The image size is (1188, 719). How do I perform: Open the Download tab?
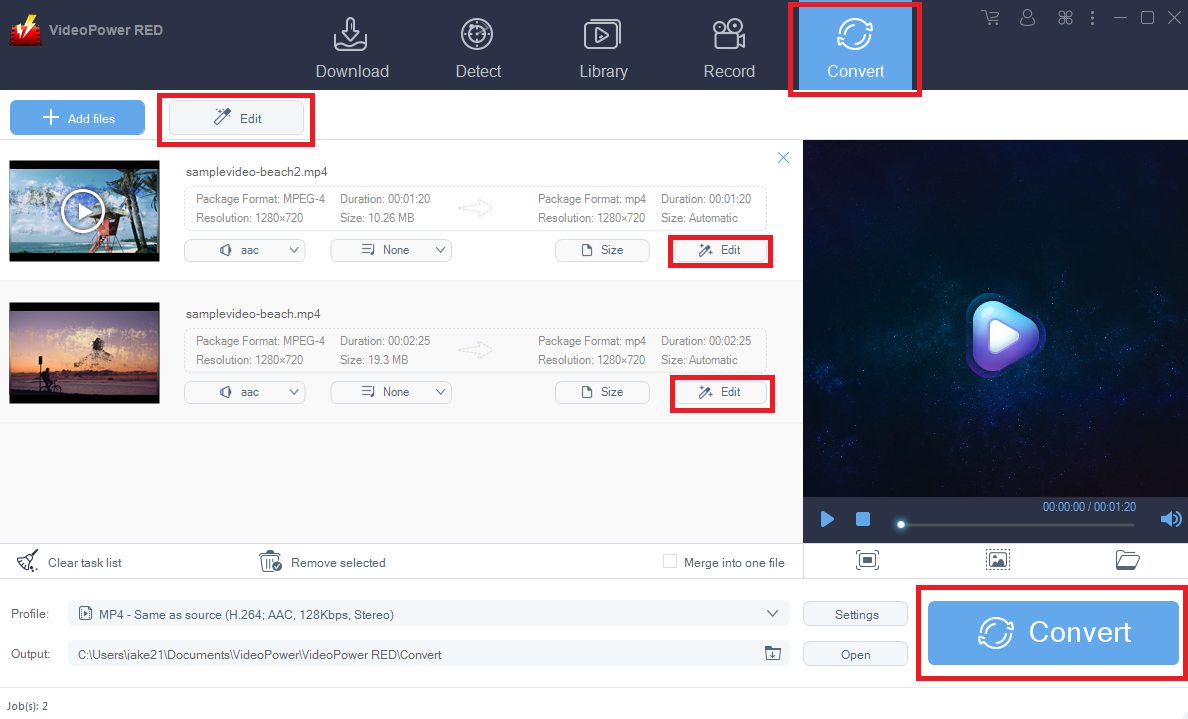(x=352, y=48)
